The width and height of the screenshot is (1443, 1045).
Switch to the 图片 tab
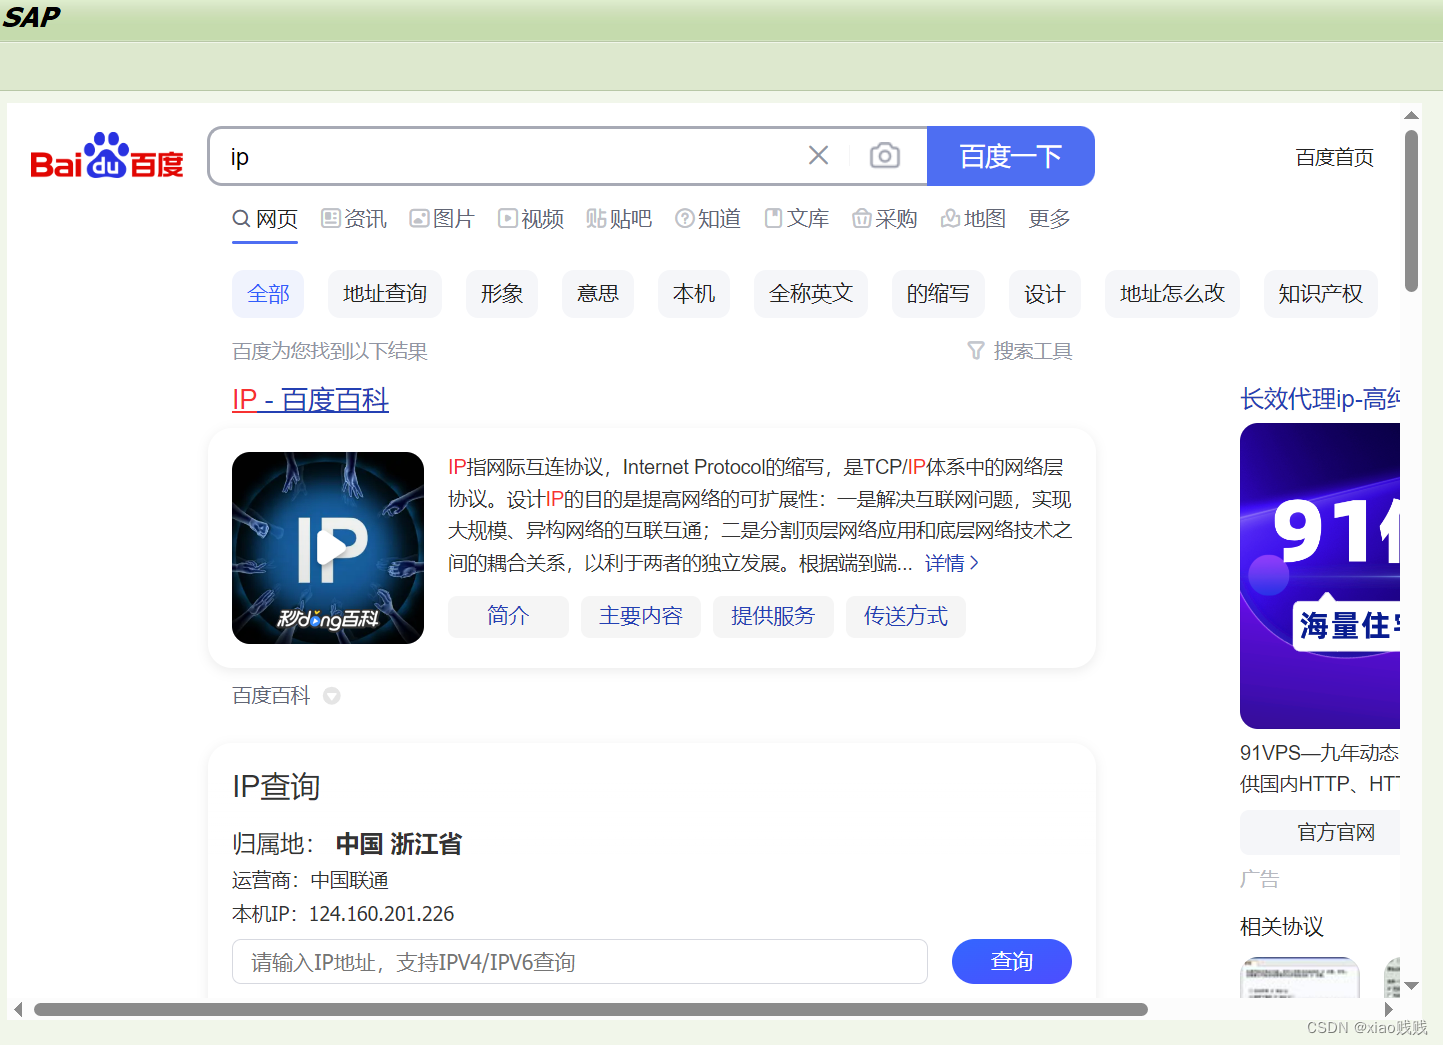coord(442,219)
